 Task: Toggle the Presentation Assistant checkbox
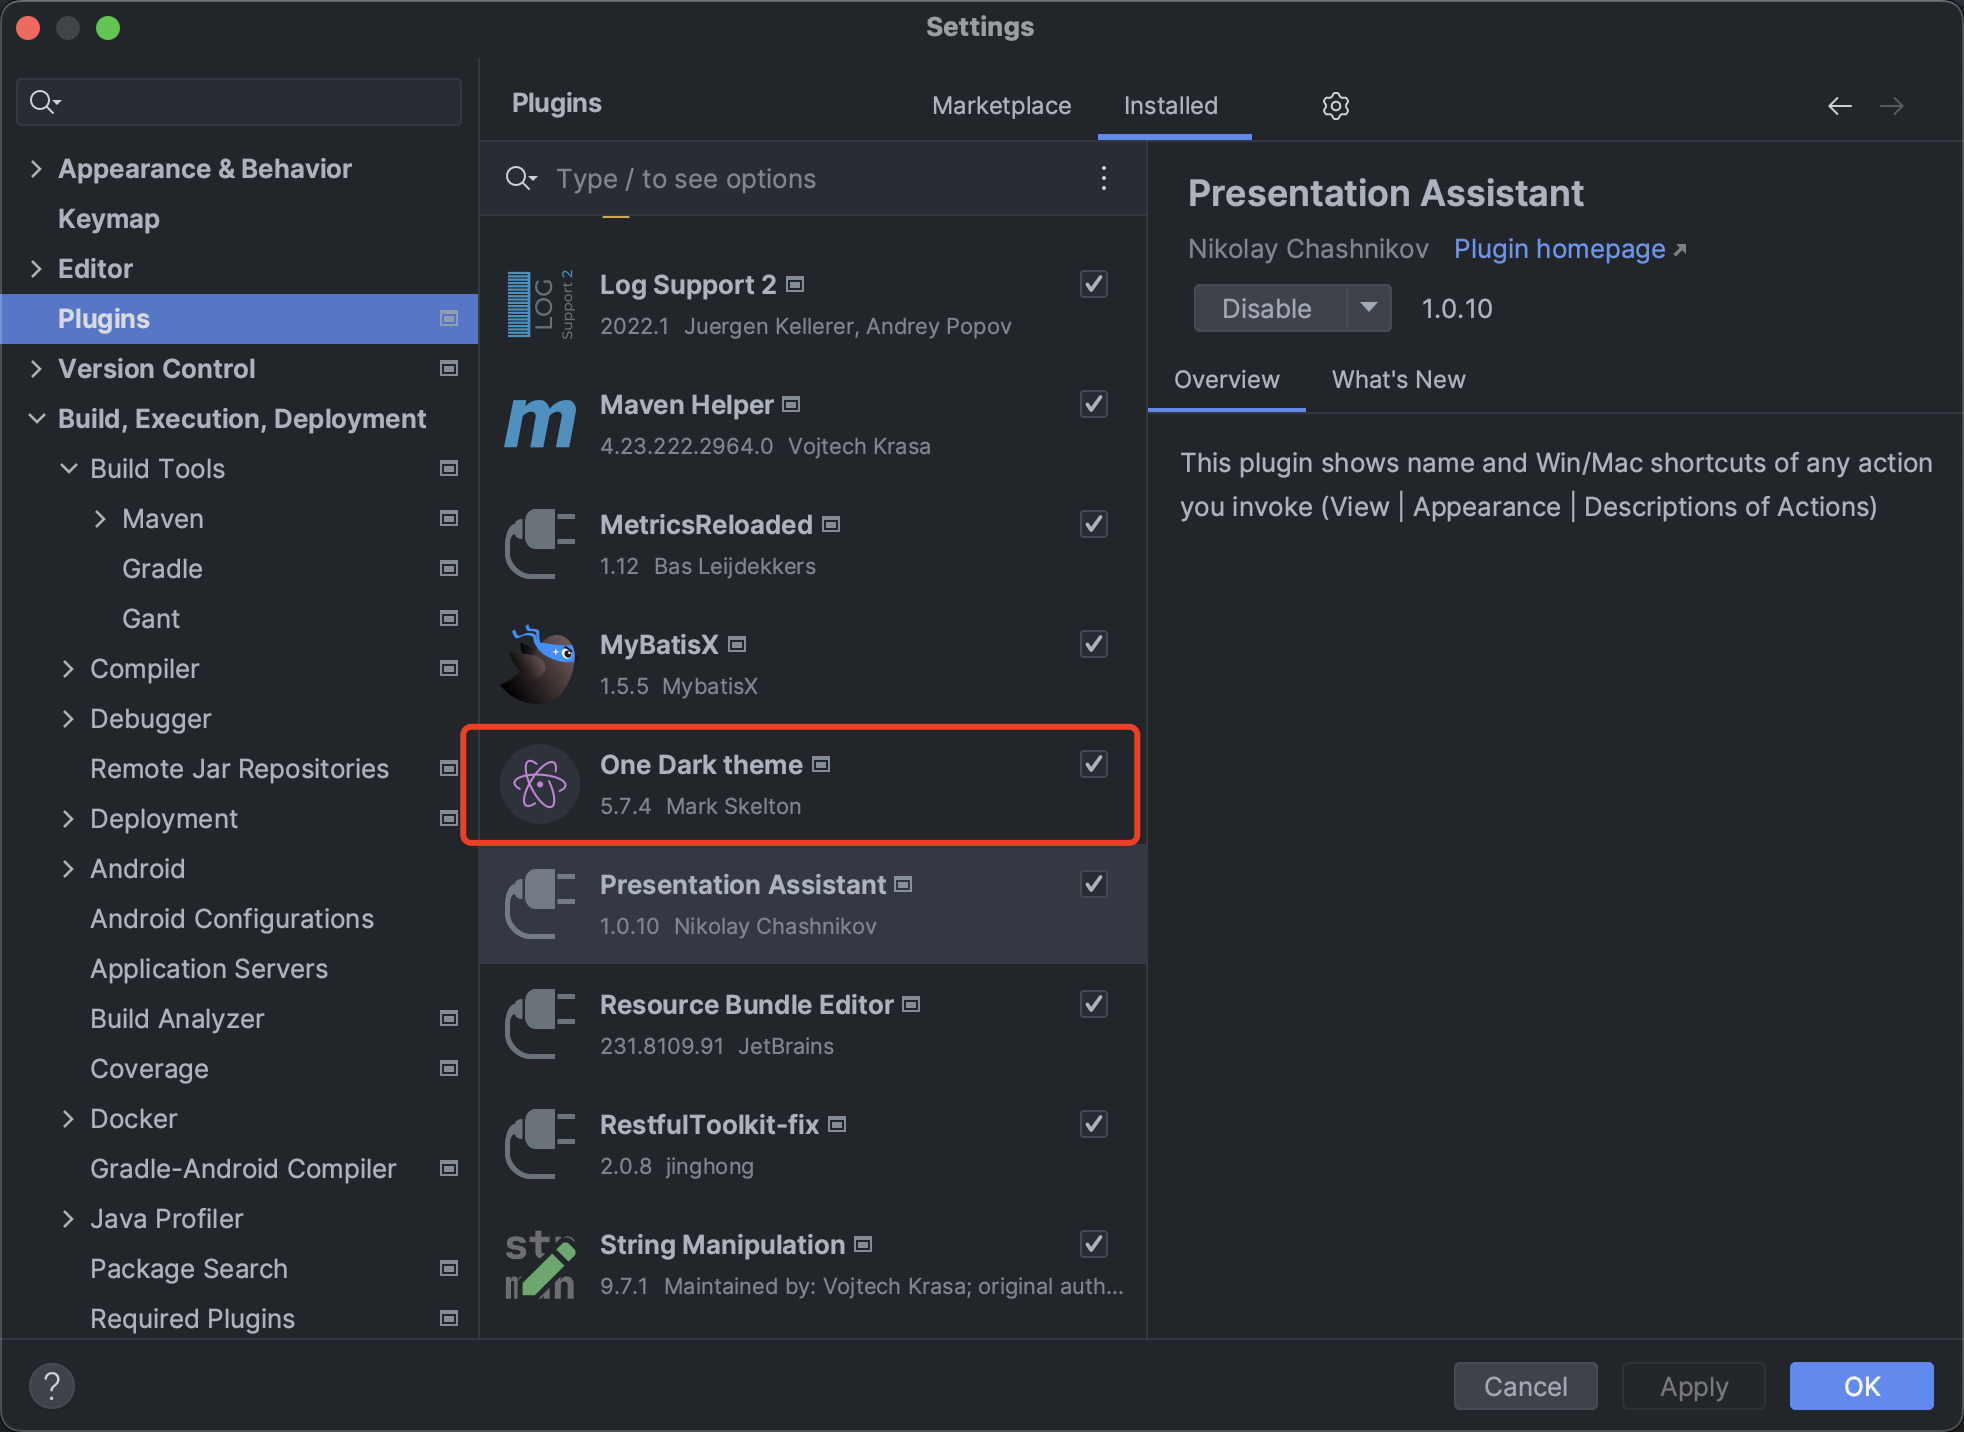point(1094,884)
